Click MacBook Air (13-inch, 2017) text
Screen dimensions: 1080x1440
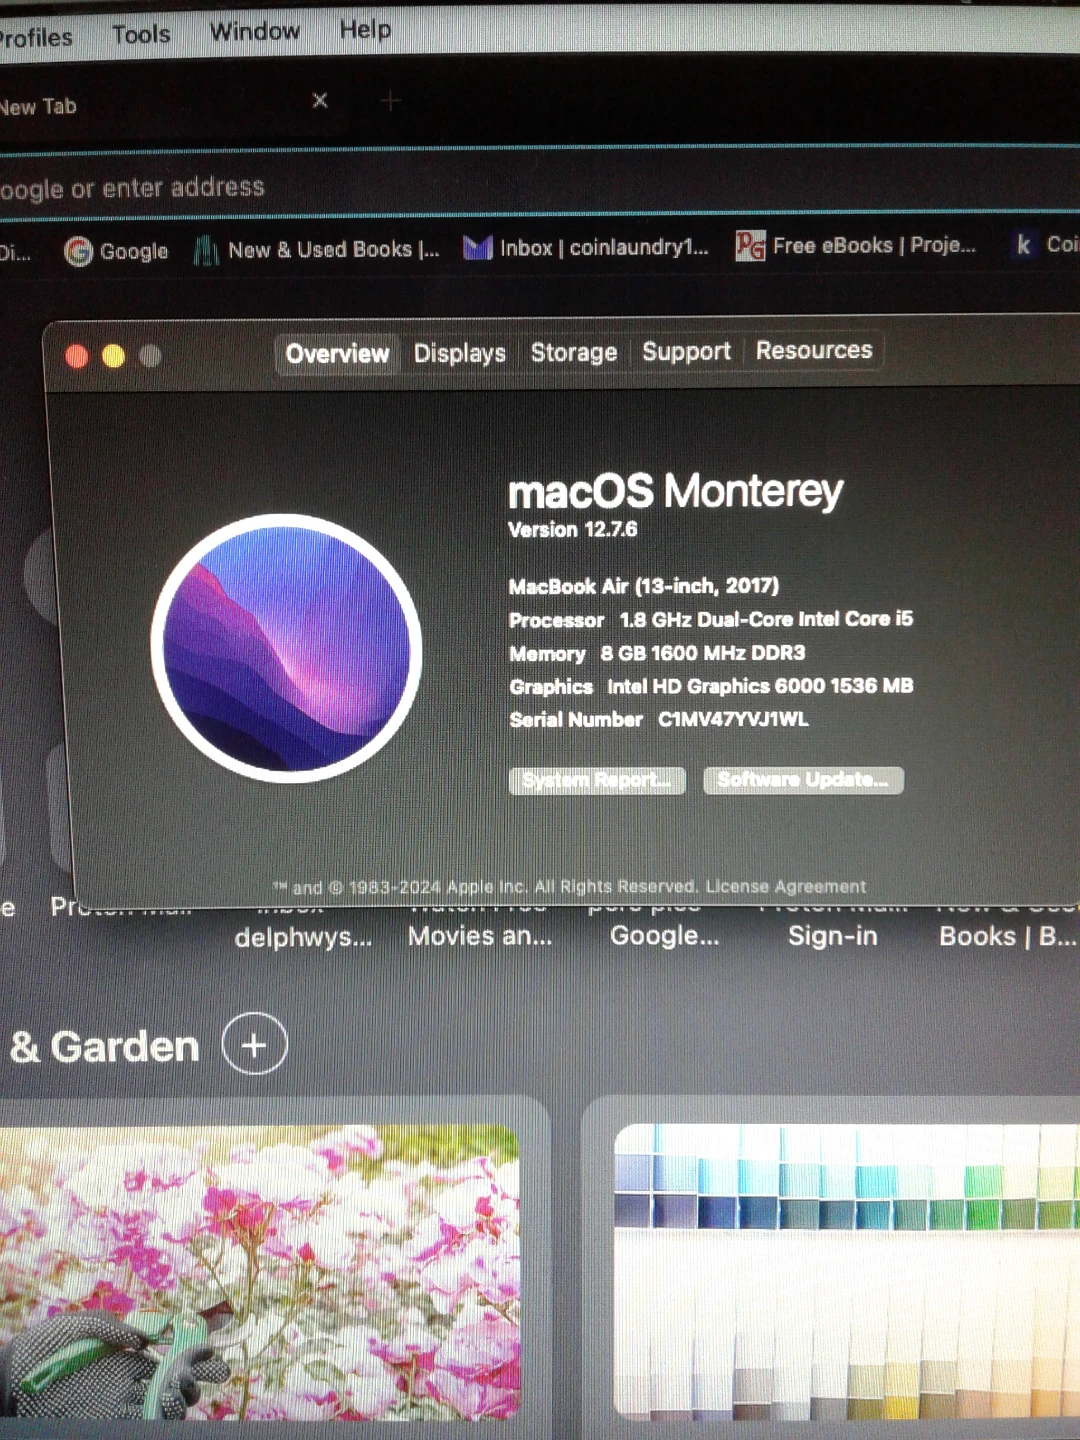[644, 586]
